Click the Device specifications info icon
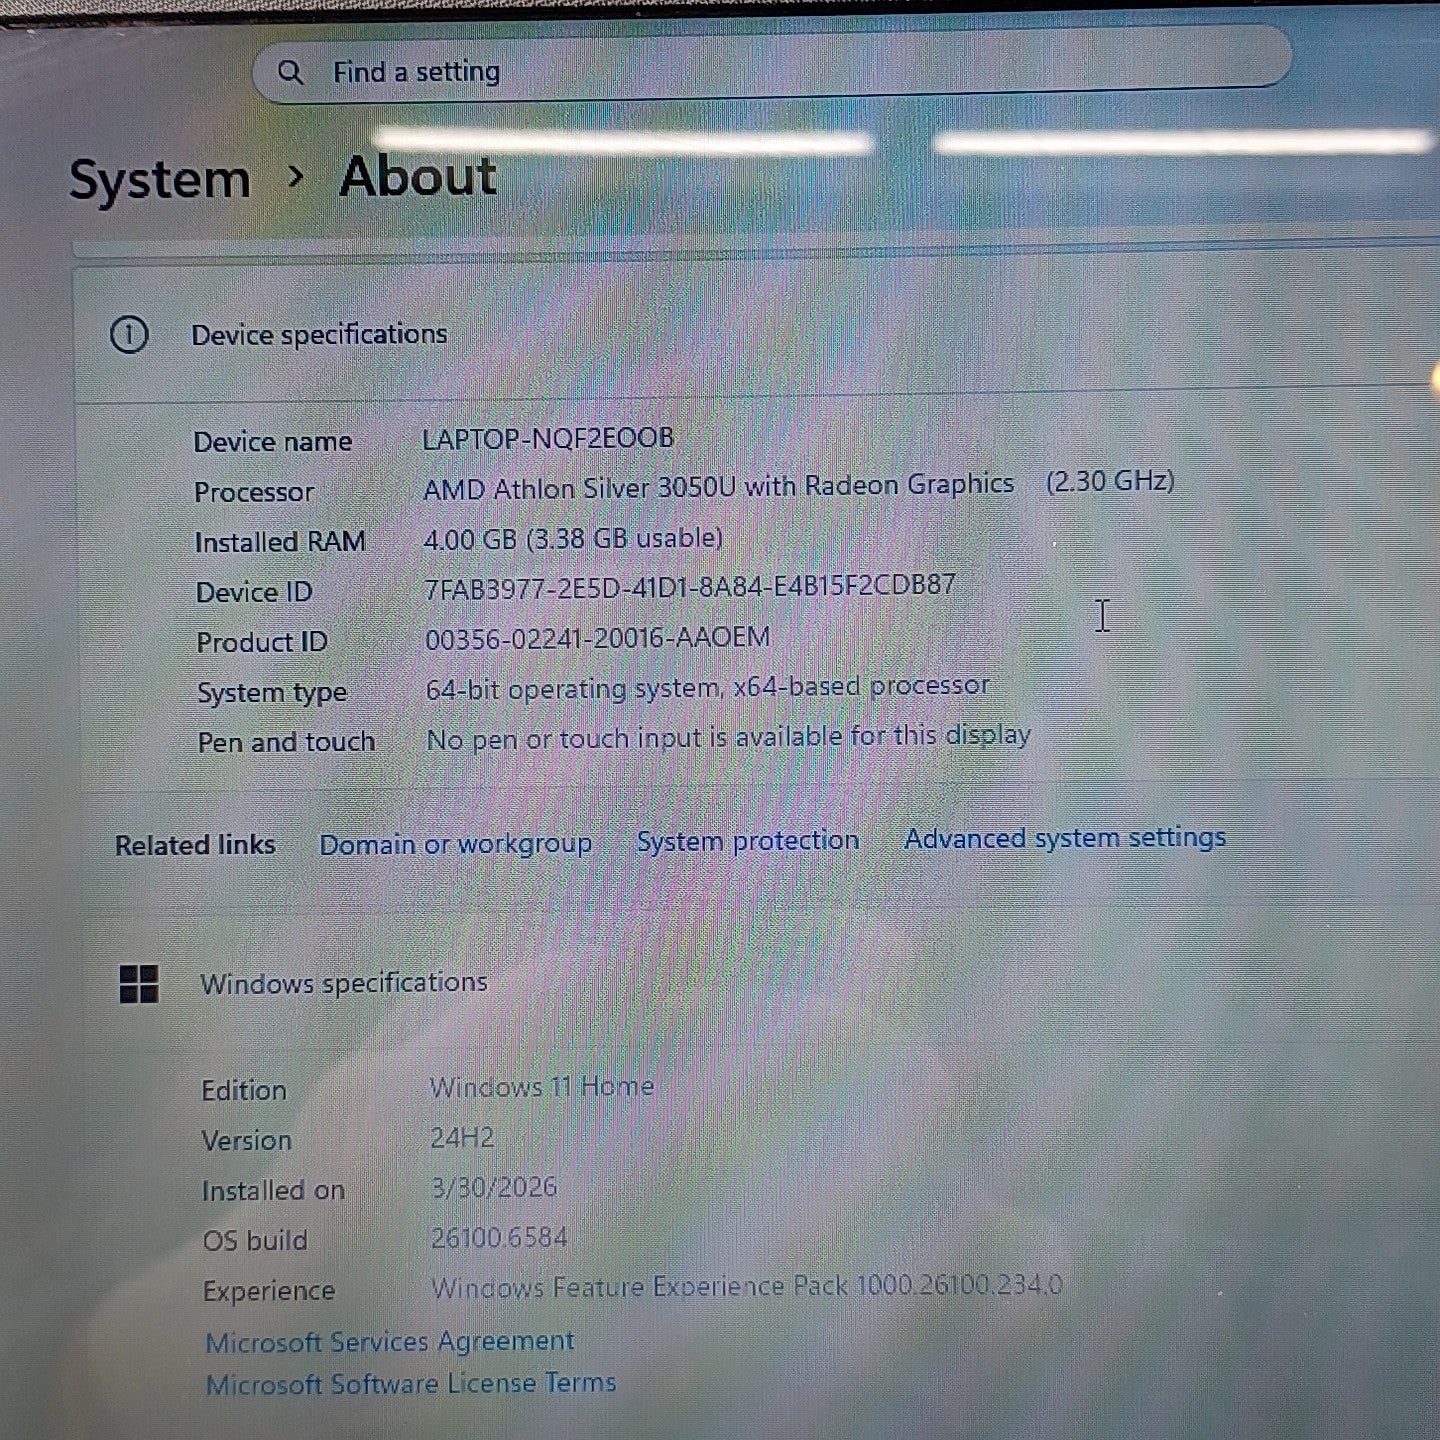Screen dimensions: 1440x1440 [129, 335]
